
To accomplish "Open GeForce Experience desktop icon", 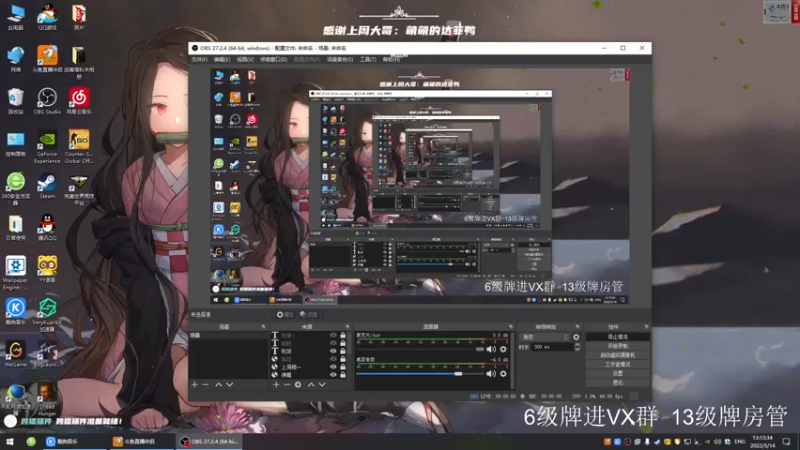I will pyautogui.click(x=47, y=146).
